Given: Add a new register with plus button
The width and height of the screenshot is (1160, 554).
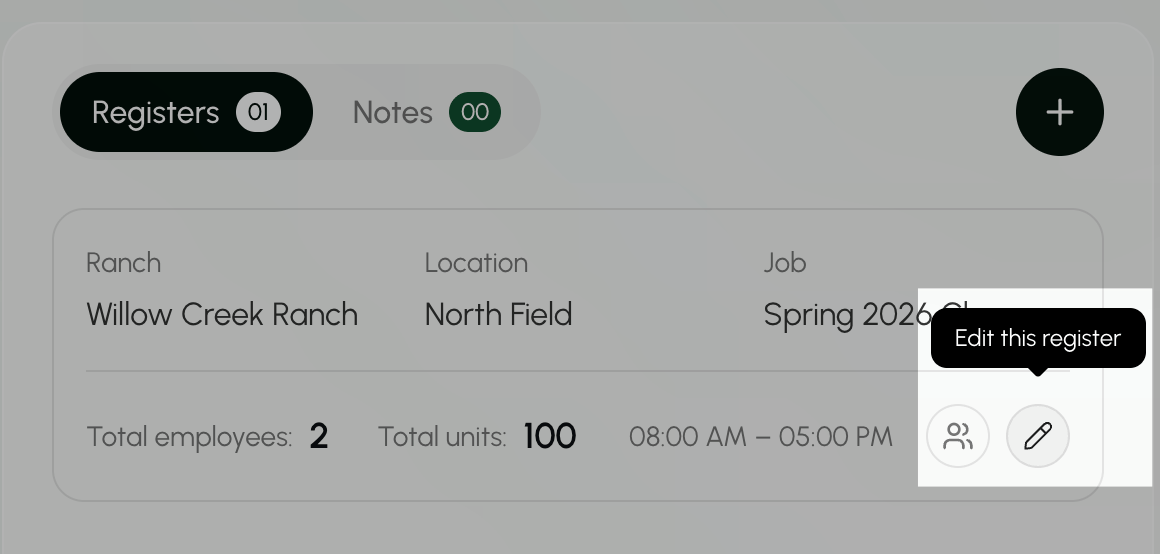Looking at the screenshot, I should tap(1059, 112).
